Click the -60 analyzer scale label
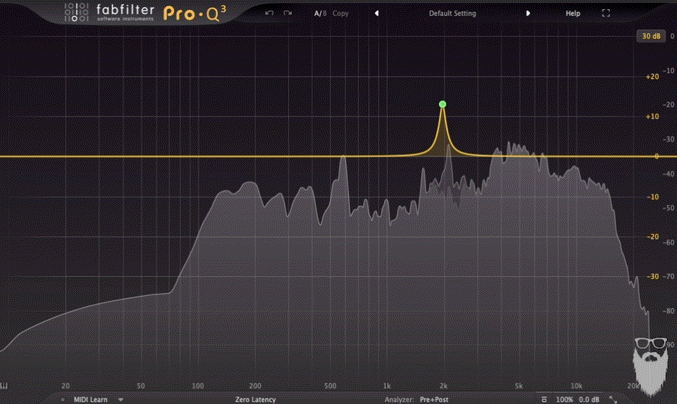This screenshot has height=404, width=677. pos(669,243)
